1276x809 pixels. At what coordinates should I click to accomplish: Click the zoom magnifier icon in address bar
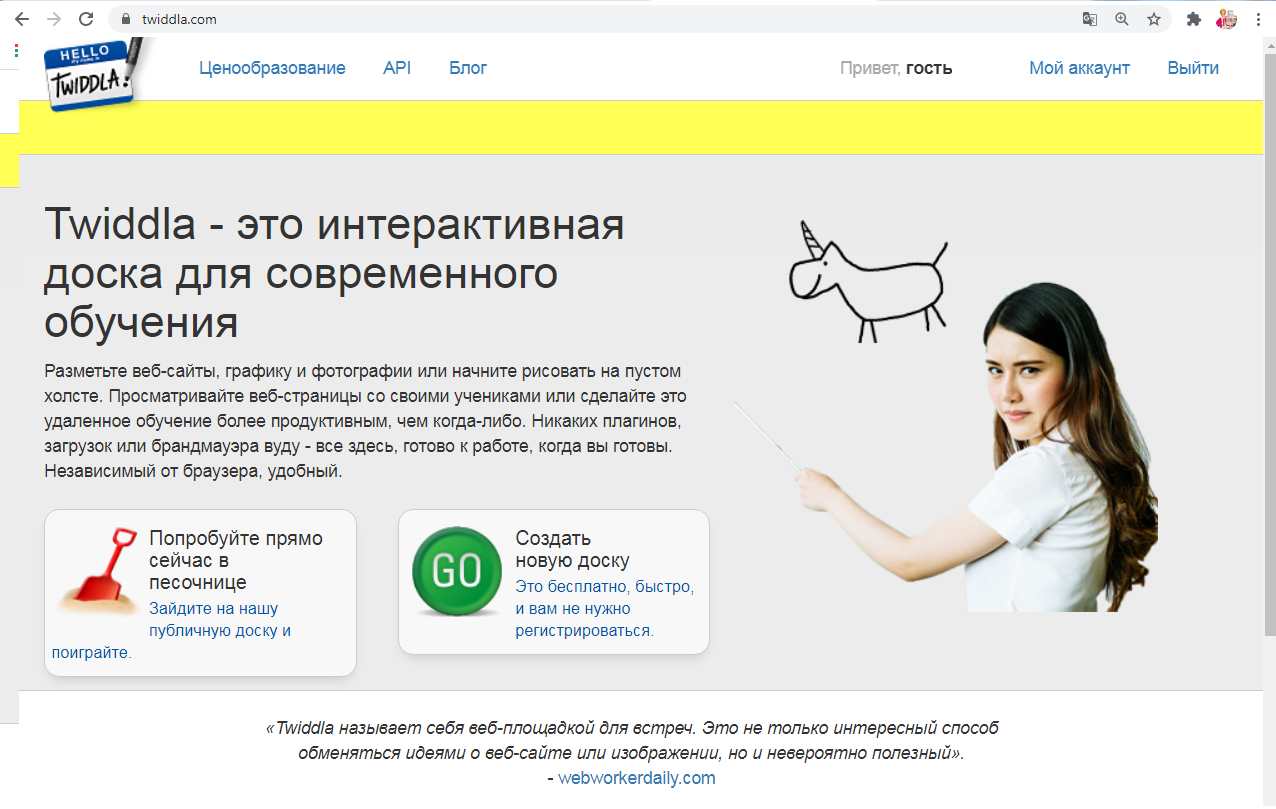click(1121, 19)
